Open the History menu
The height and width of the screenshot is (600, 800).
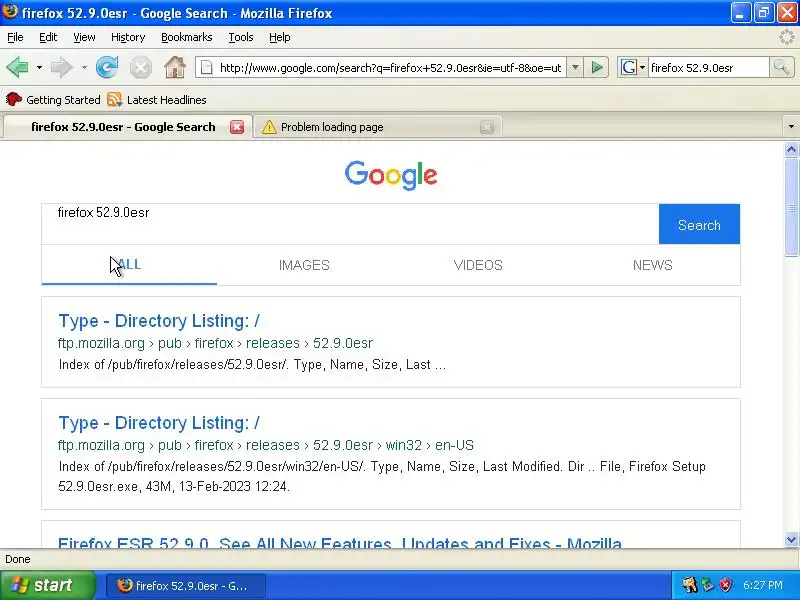click(128, 37)
